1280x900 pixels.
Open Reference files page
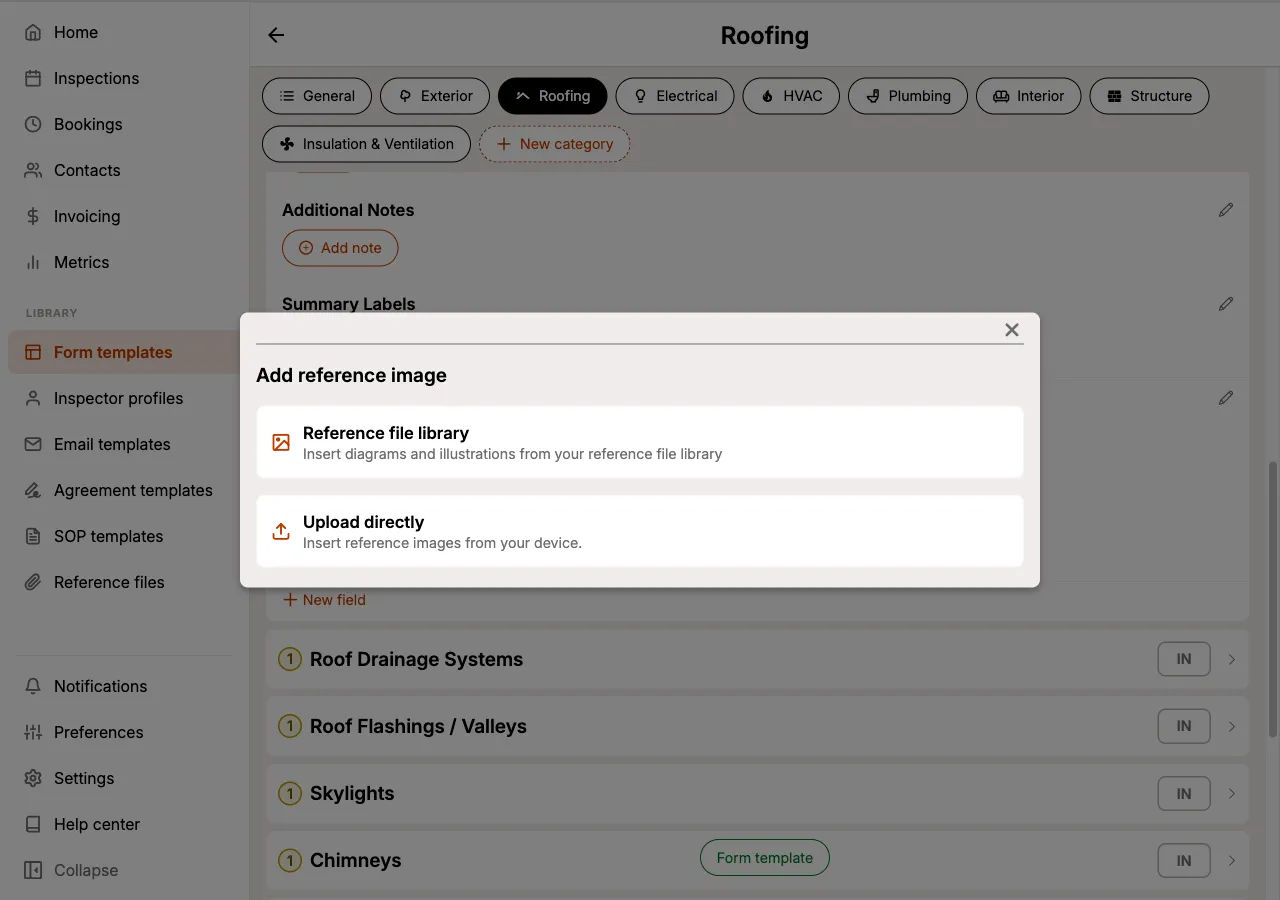(124, 582)
